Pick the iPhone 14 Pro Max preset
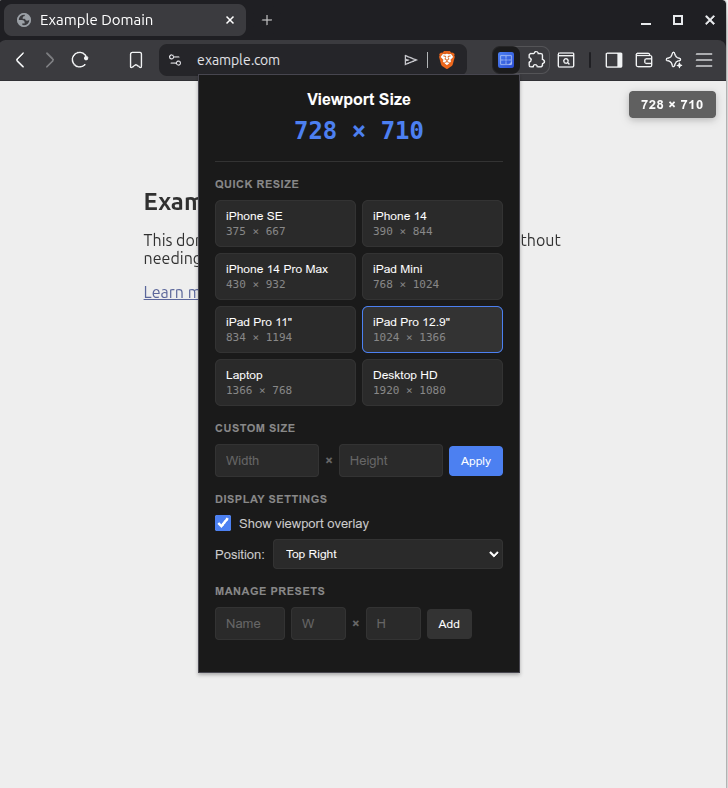 tap(285, 276)
